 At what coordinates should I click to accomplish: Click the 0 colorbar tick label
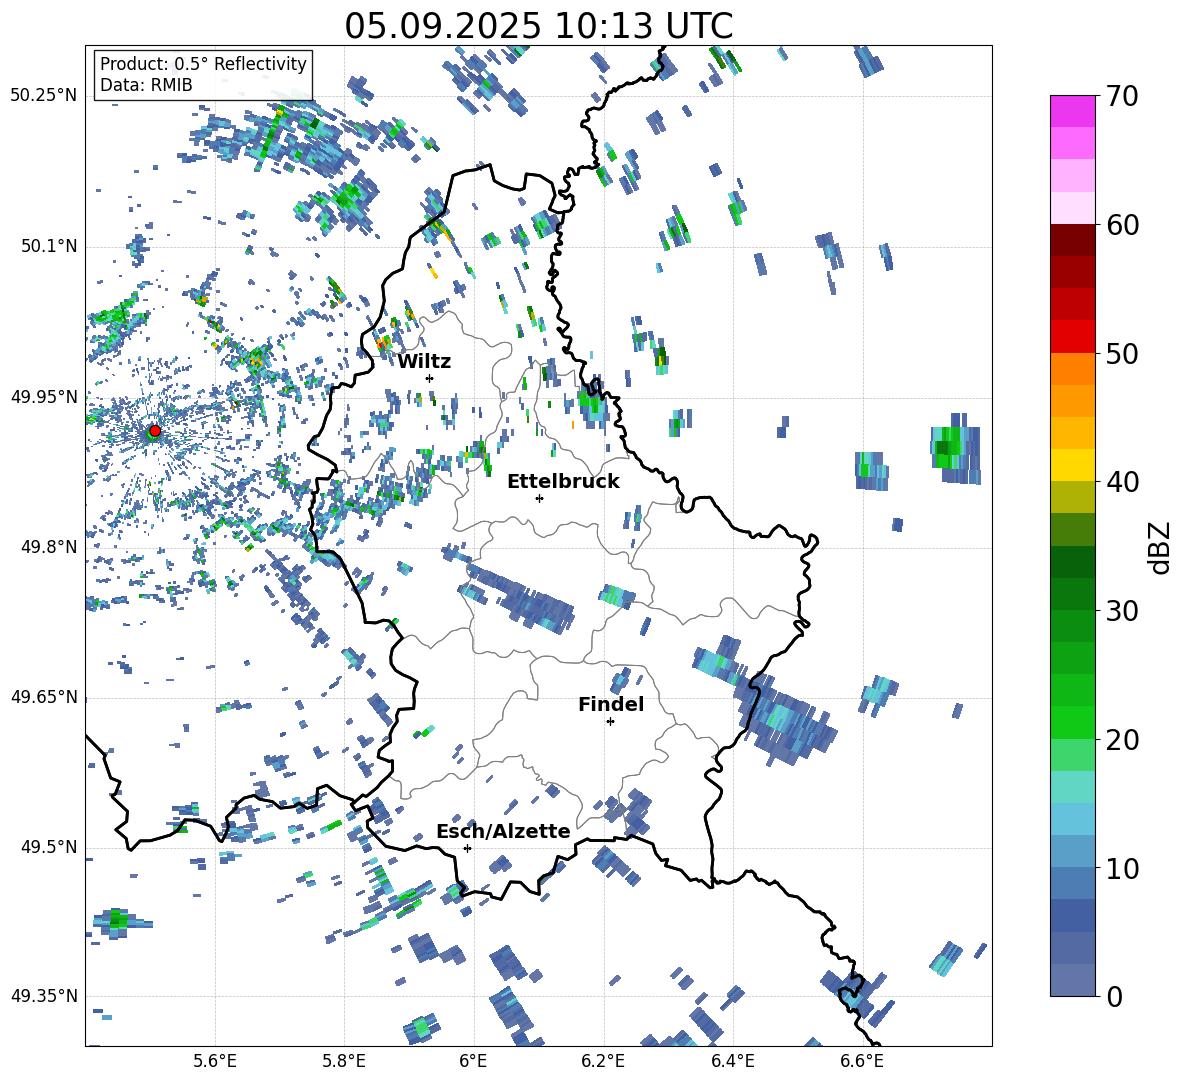click(x=1114, y=996)
